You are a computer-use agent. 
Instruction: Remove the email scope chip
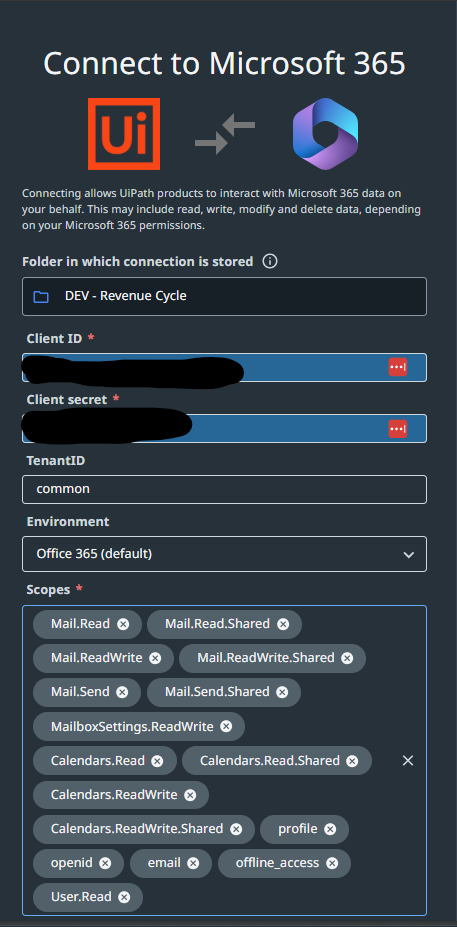click(193, 863)
